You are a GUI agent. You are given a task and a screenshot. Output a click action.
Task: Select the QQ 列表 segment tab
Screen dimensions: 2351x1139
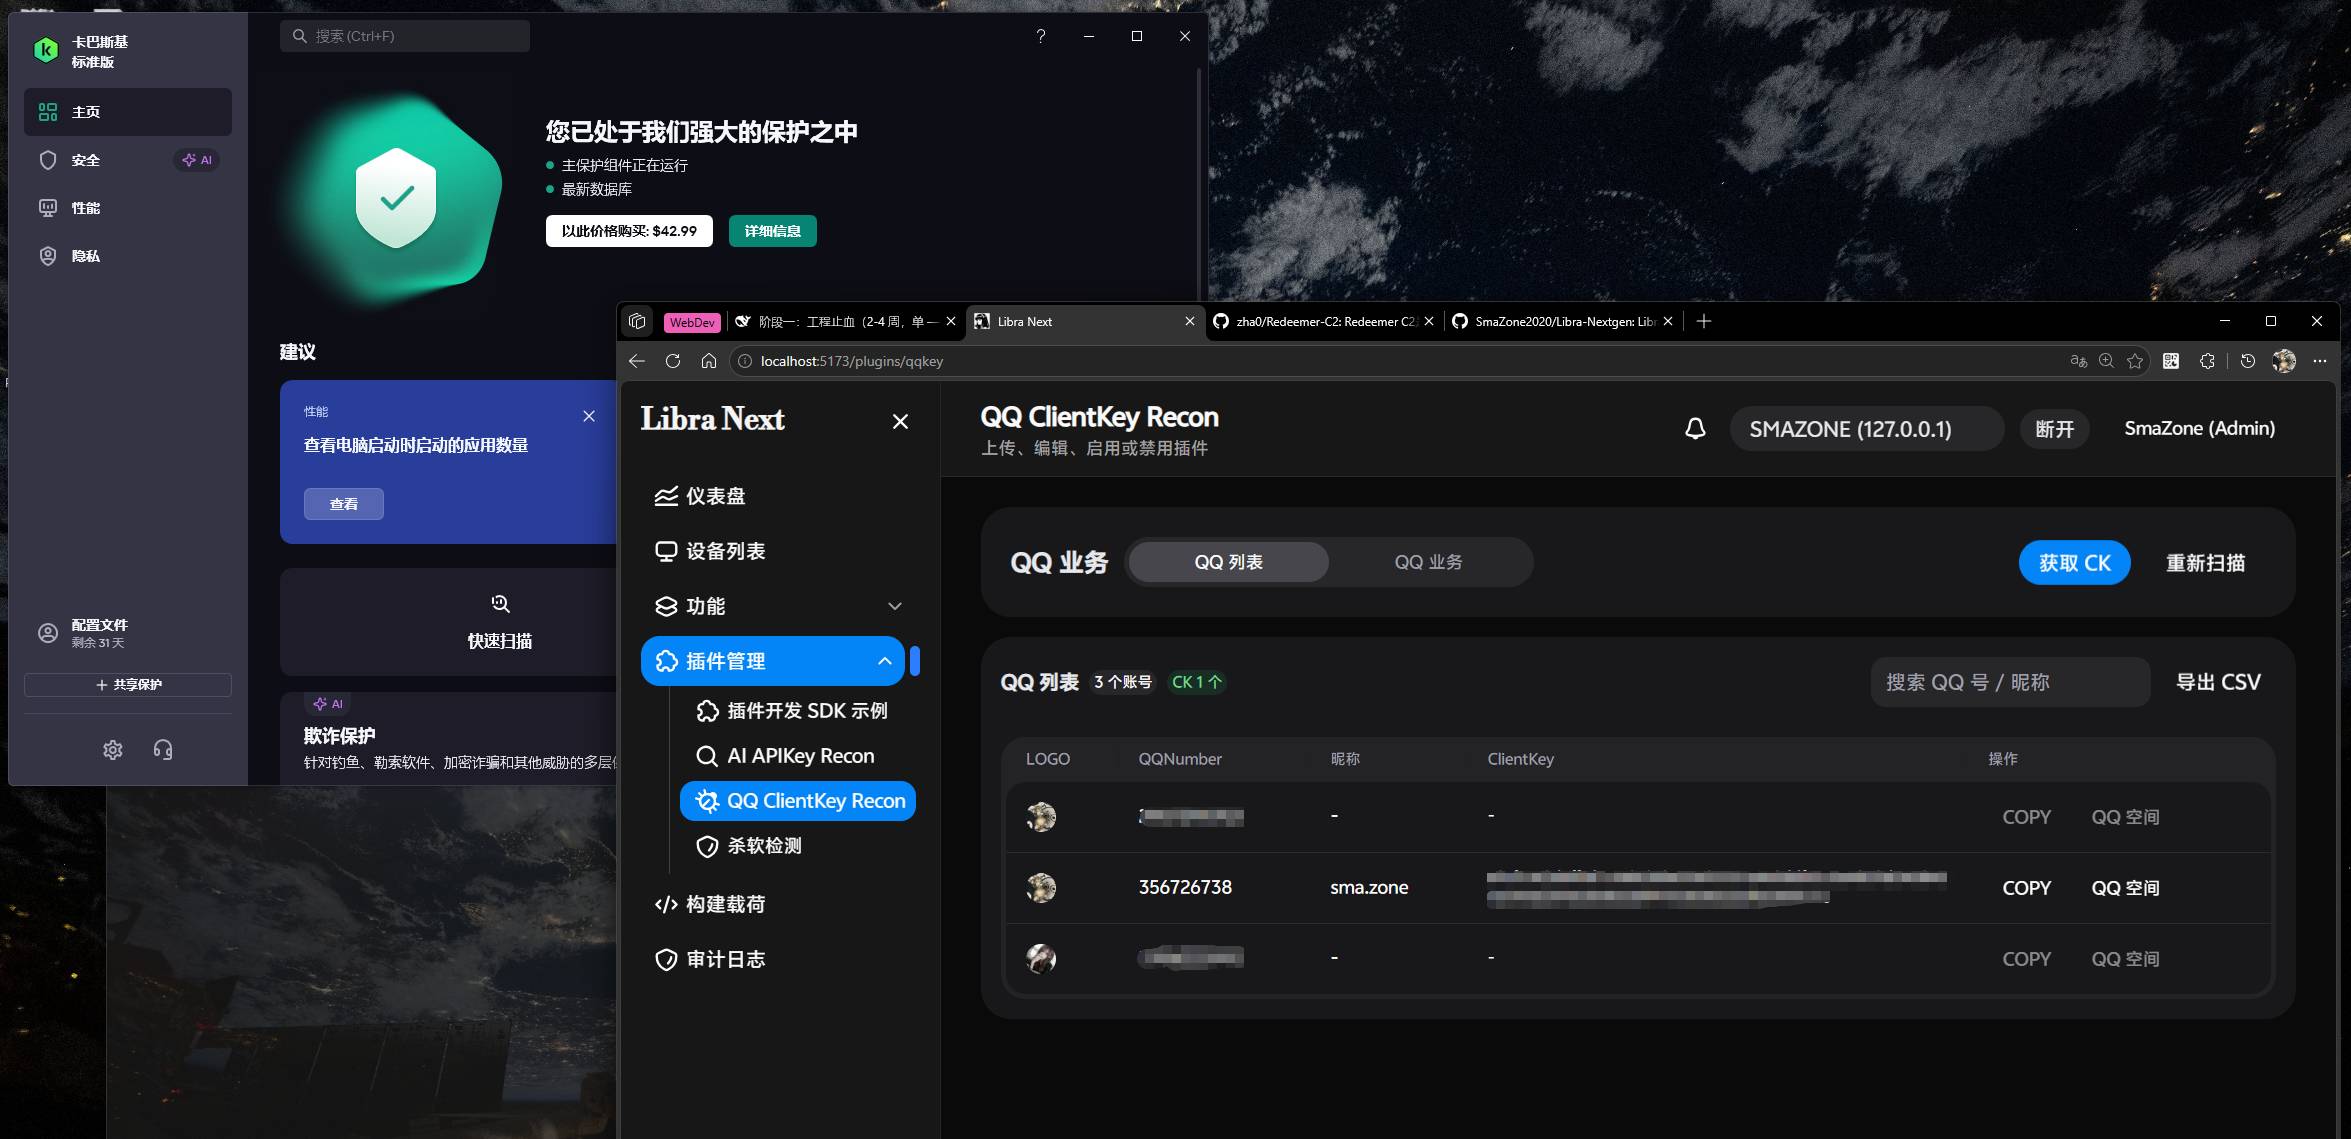click(1228, 562)
